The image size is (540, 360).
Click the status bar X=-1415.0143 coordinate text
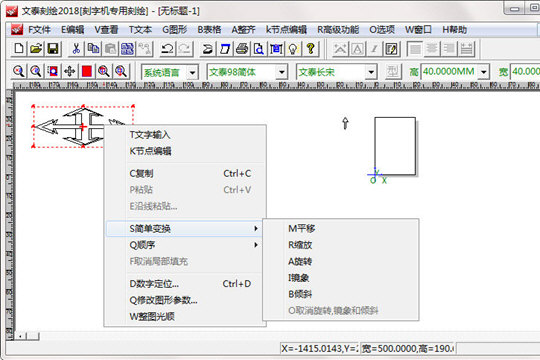point(319,349)
